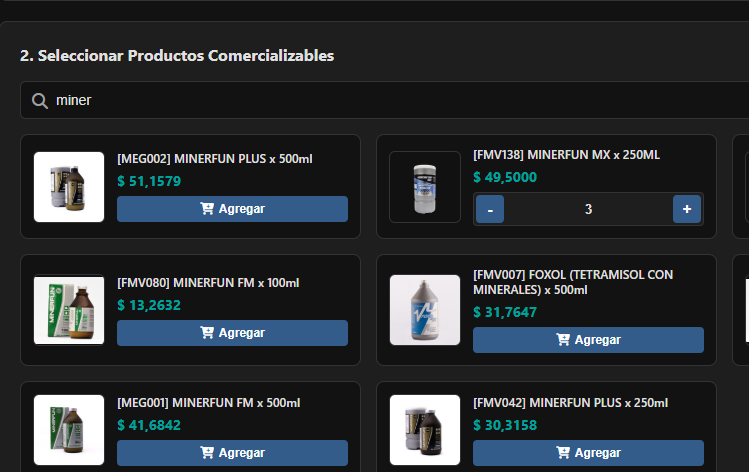Image resolution: width=749 pixels, height=472 pixels.
Task: Focus the product search field containing "miner"
Action: 385,100
